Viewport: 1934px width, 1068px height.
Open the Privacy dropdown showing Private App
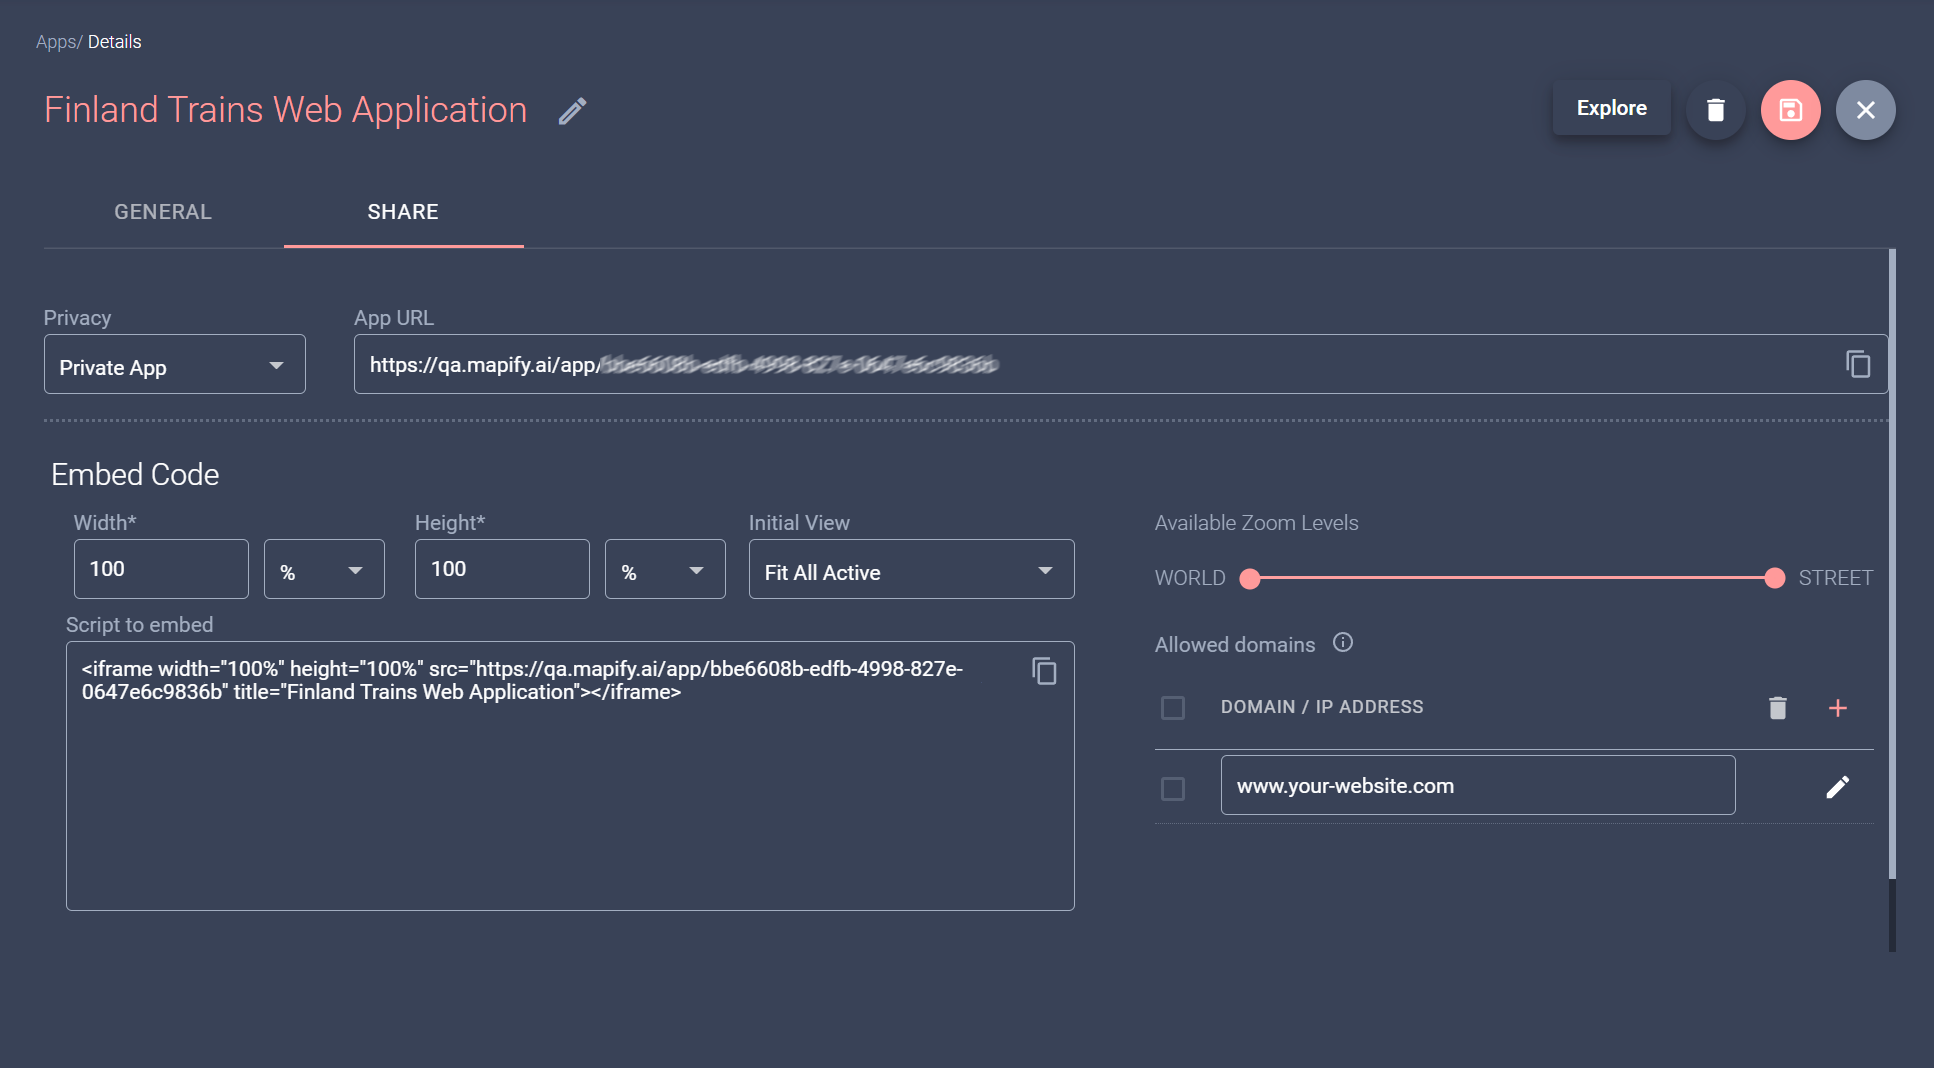click(174, 365)
